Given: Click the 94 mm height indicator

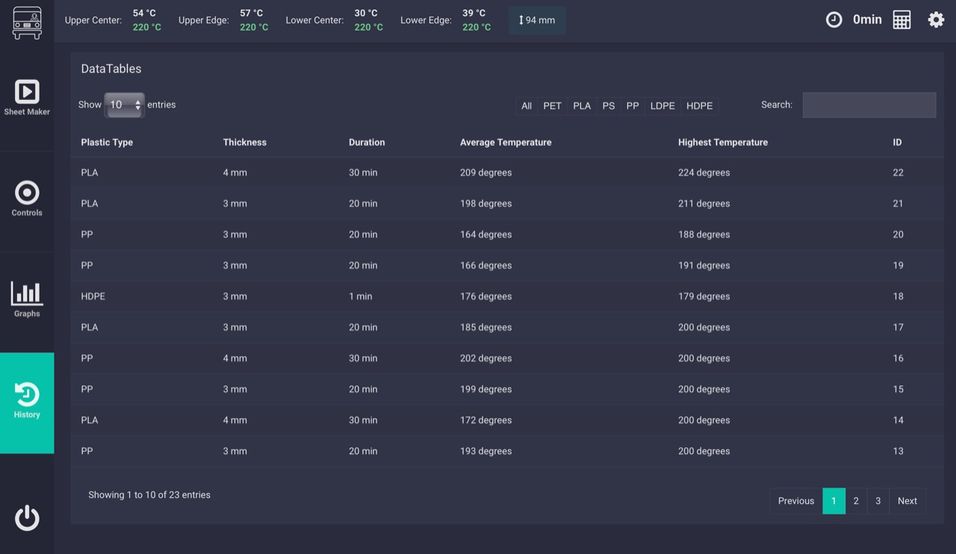Looking at the screenshot, I should tap(537, 20).
